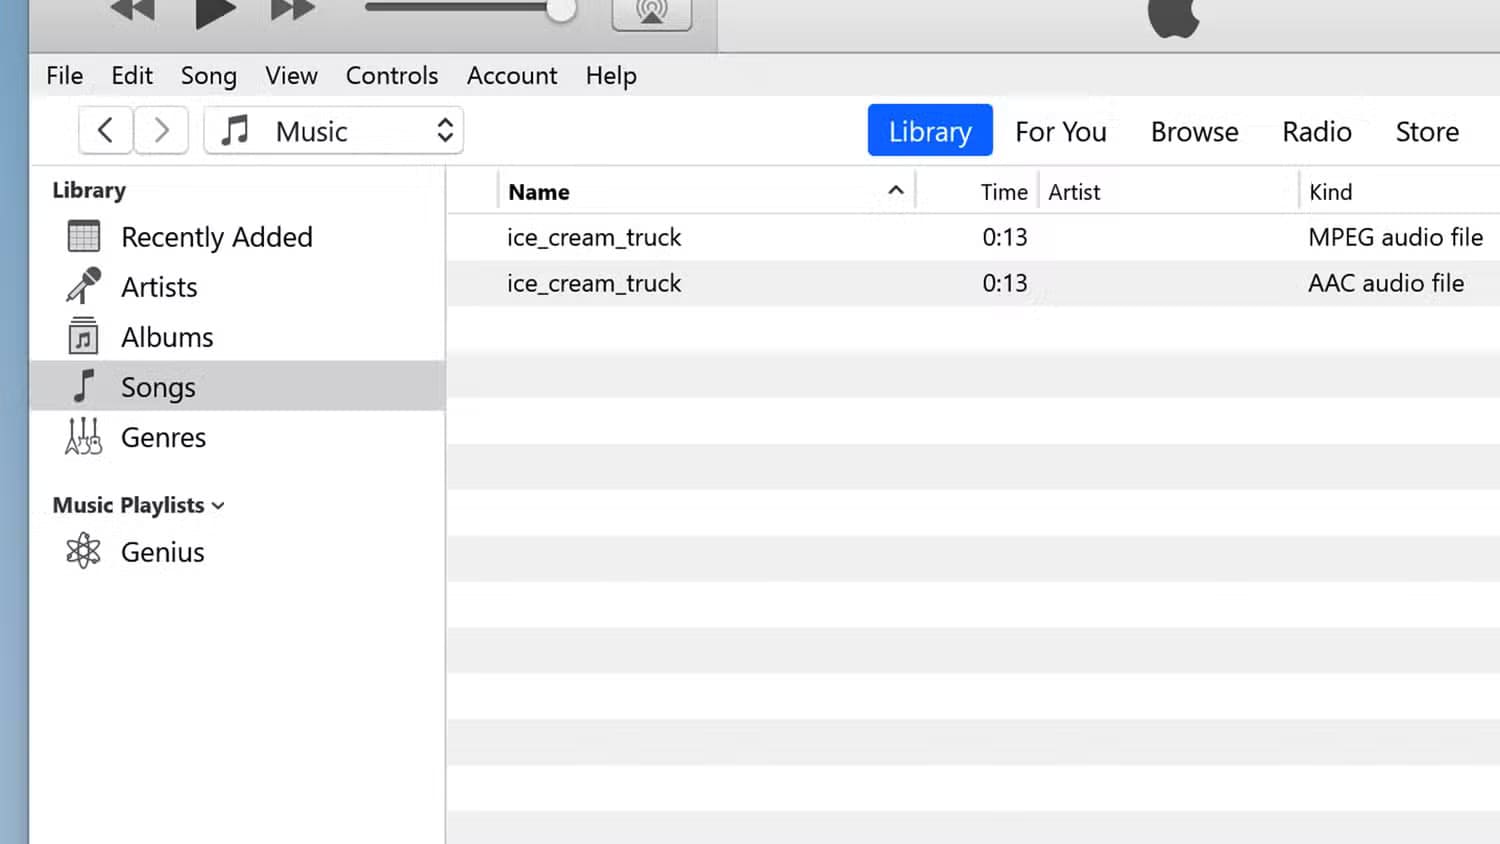Click the Albums icon in sidebar
This screenshot has height=844, width=1500.
pos(84,337)
